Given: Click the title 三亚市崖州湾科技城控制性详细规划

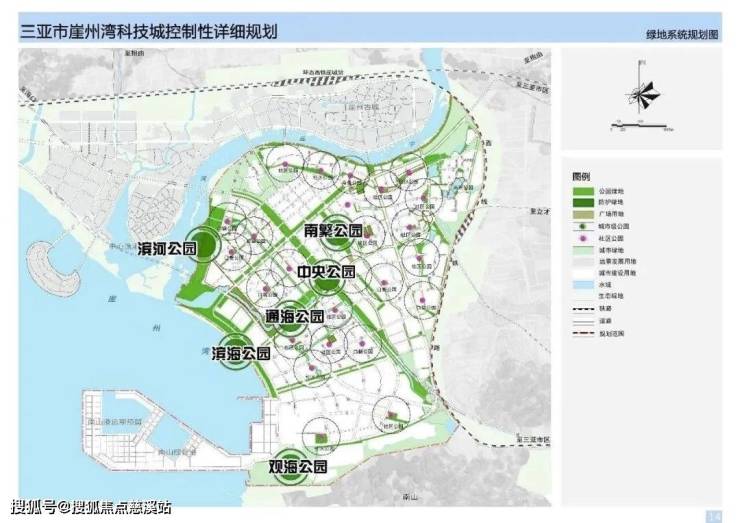Looking at the screenshot, I should point(149,31).
